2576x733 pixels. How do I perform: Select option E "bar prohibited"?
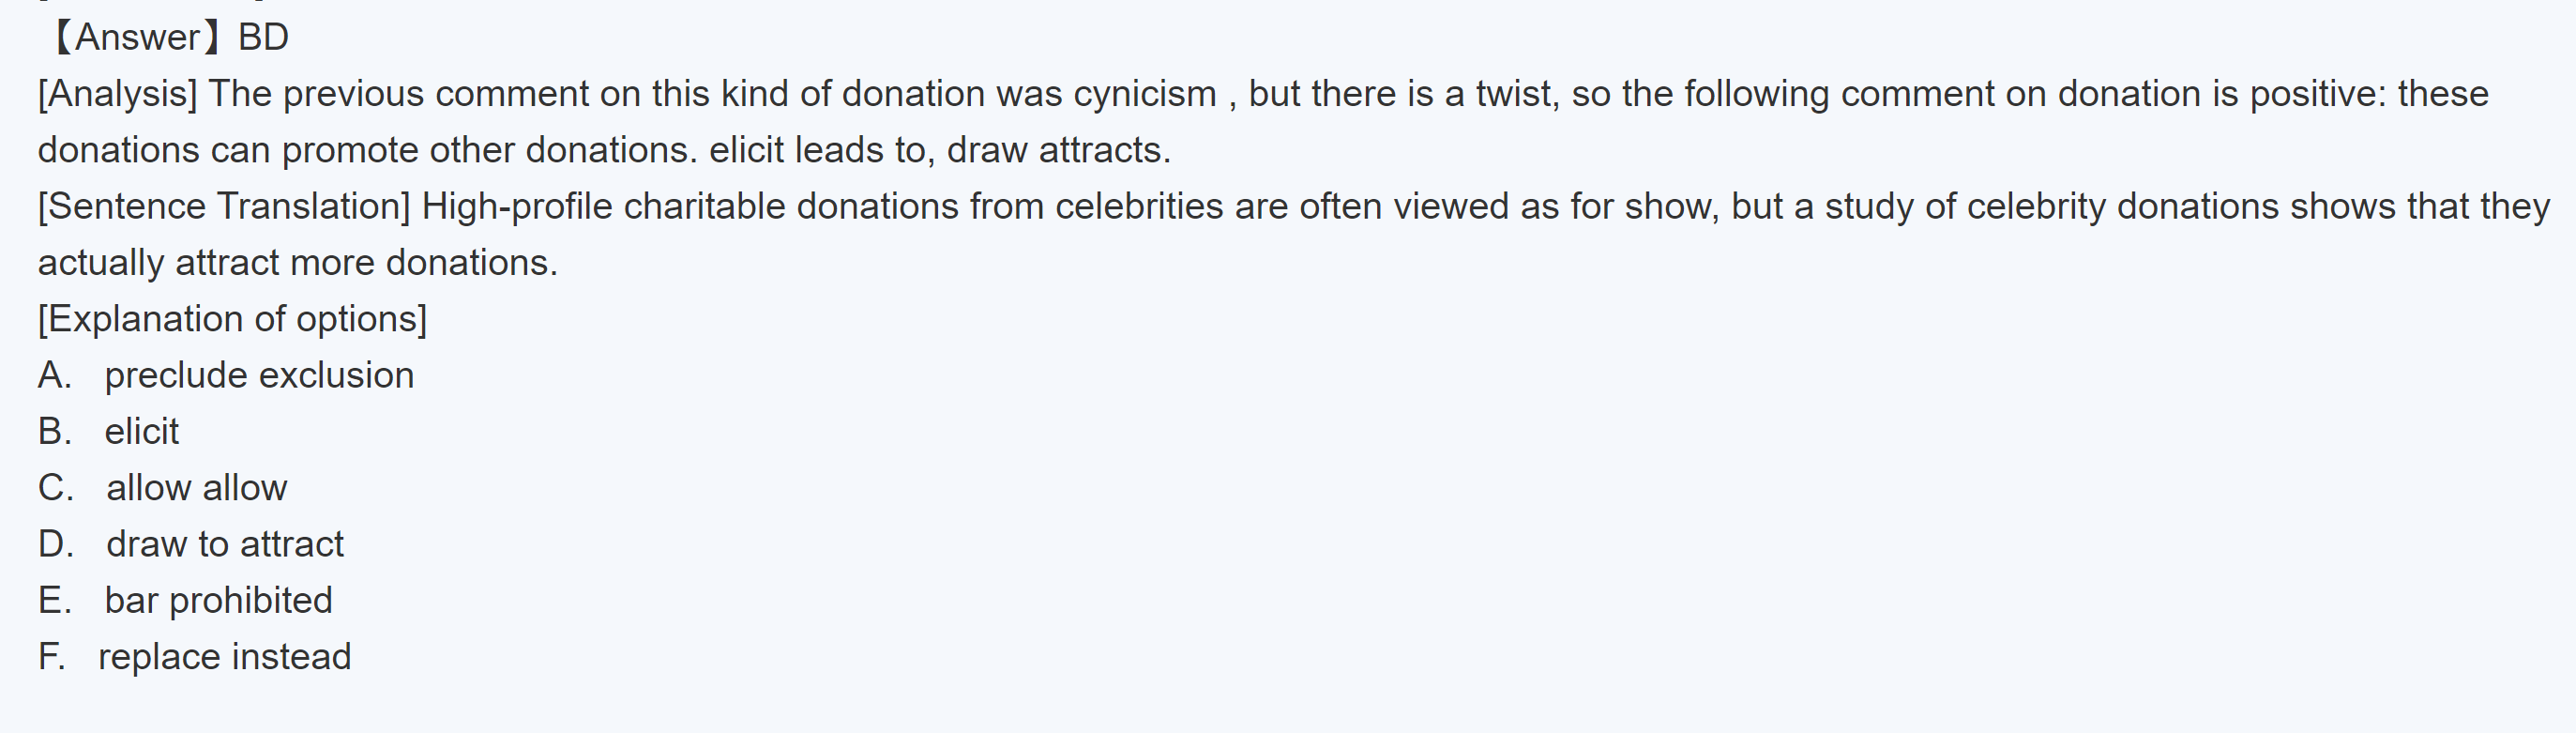pyautogui.click(x=218, y=600)
